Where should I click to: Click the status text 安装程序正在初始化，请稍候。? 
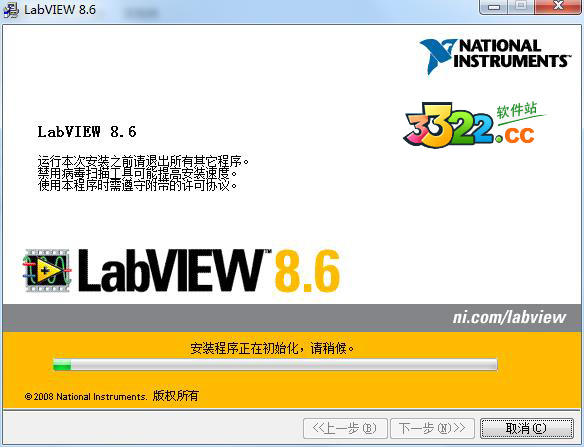pyautogui.click(x=272, y=348)
